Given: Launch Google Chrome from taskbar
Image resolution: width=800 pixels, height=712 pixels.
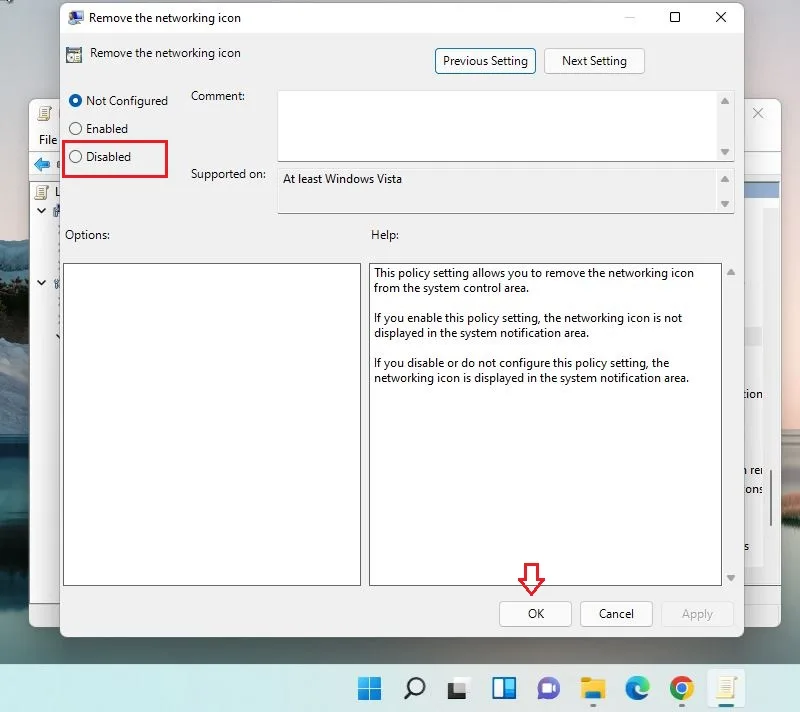Looking at the screenshot, I should pyautogui.click(x=682, y=689).
